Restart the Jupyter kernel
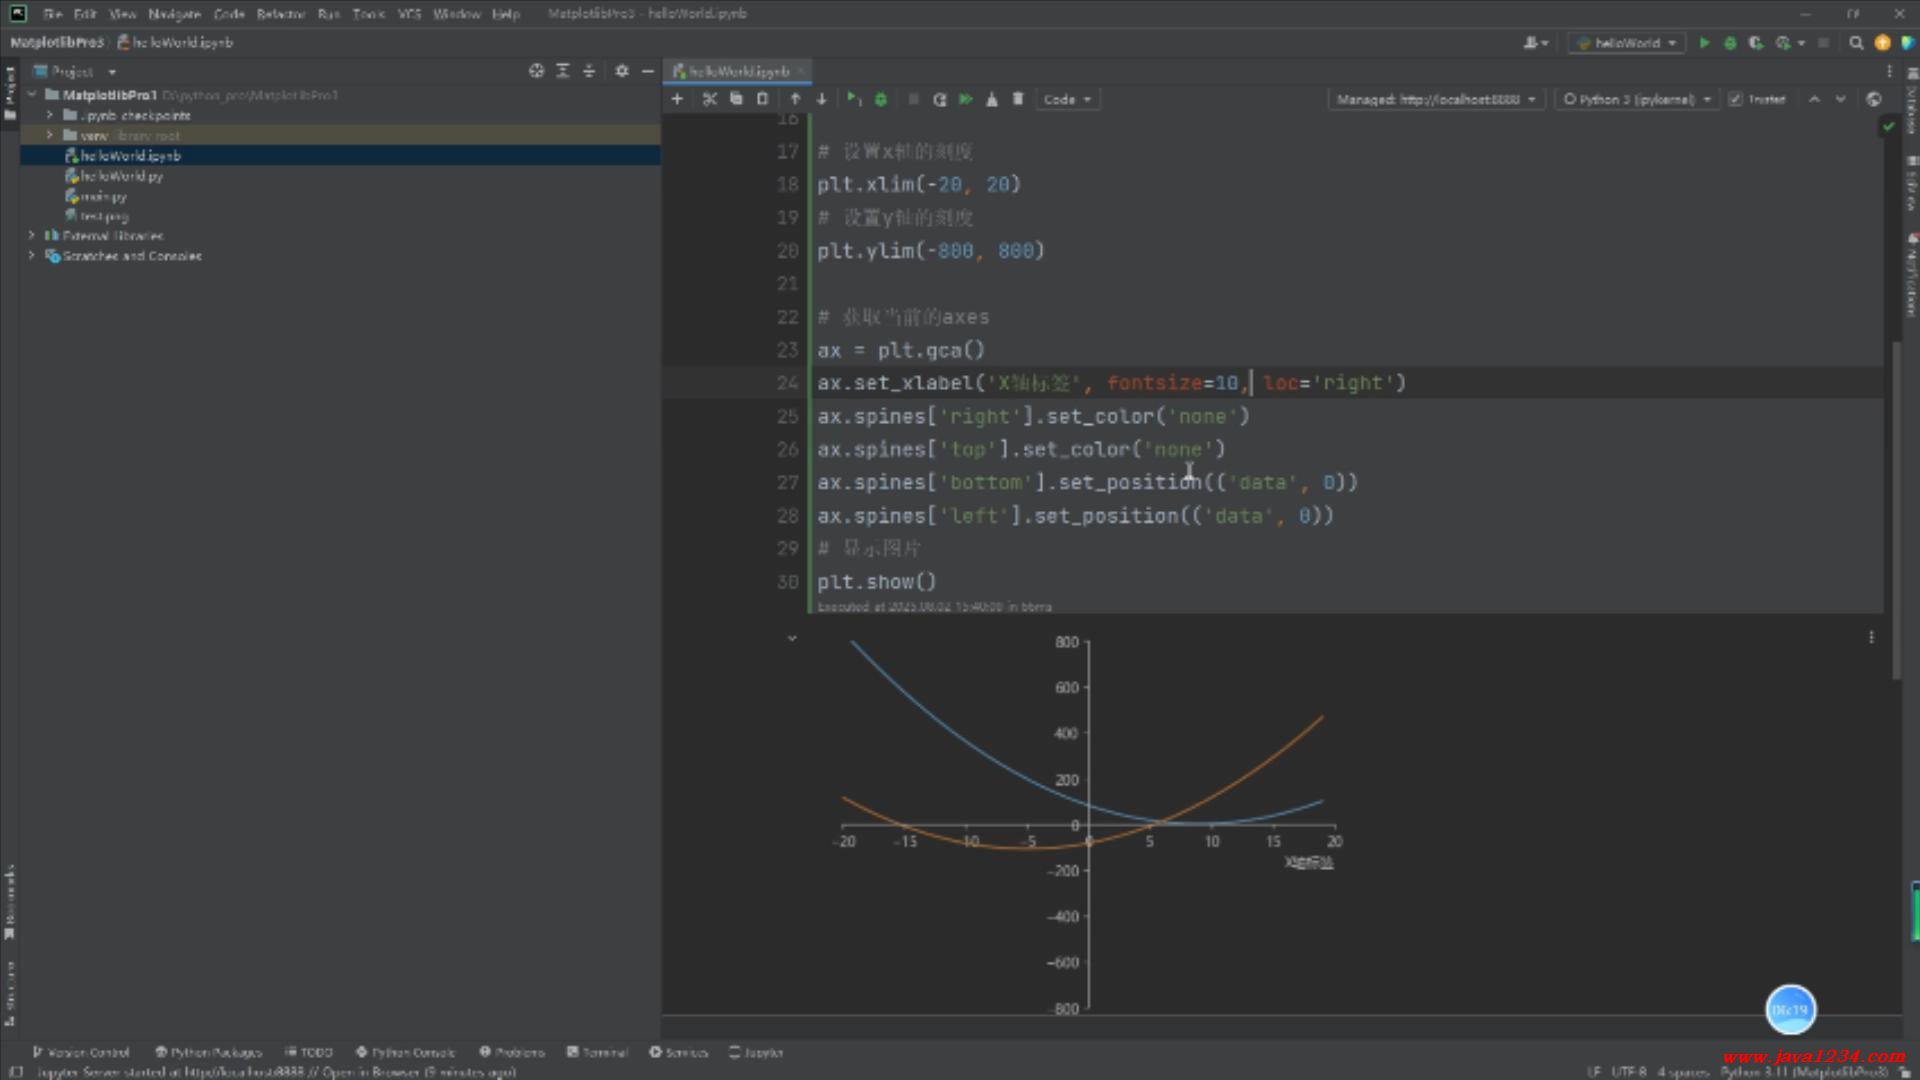The image size is (1920, 1080). coord(939,99)
